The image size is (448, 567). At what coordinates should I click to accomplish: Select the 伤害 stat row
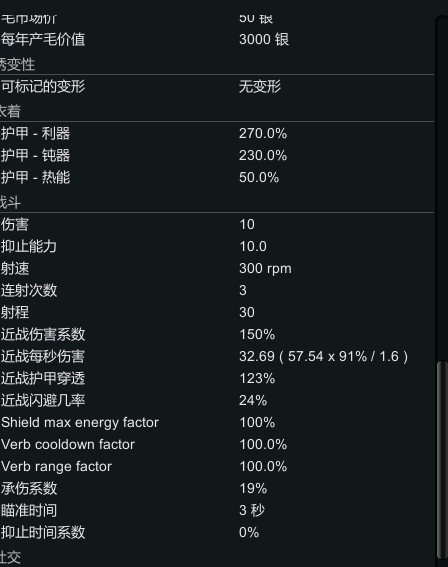(217, 225)
